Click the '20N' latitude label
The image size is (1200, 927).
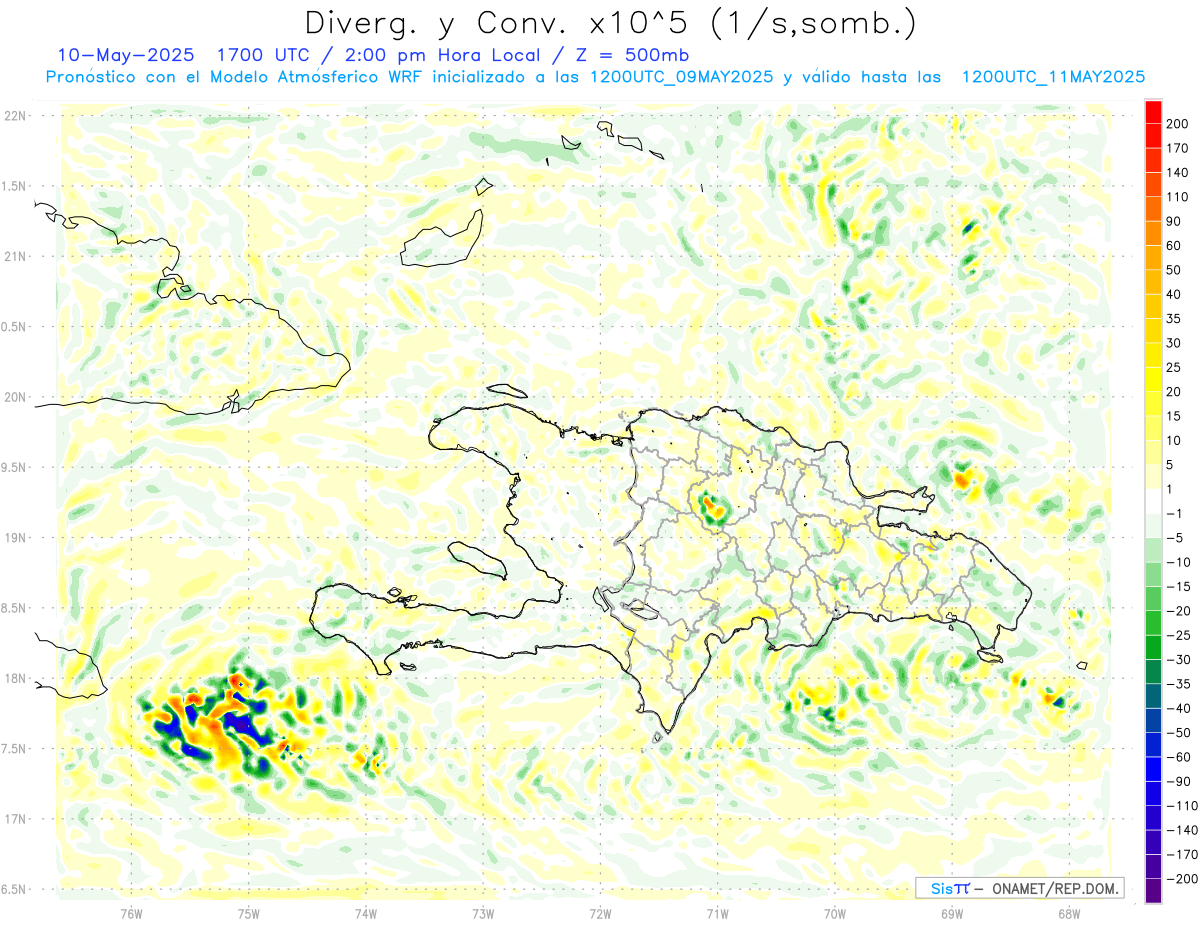coord(16,397)
